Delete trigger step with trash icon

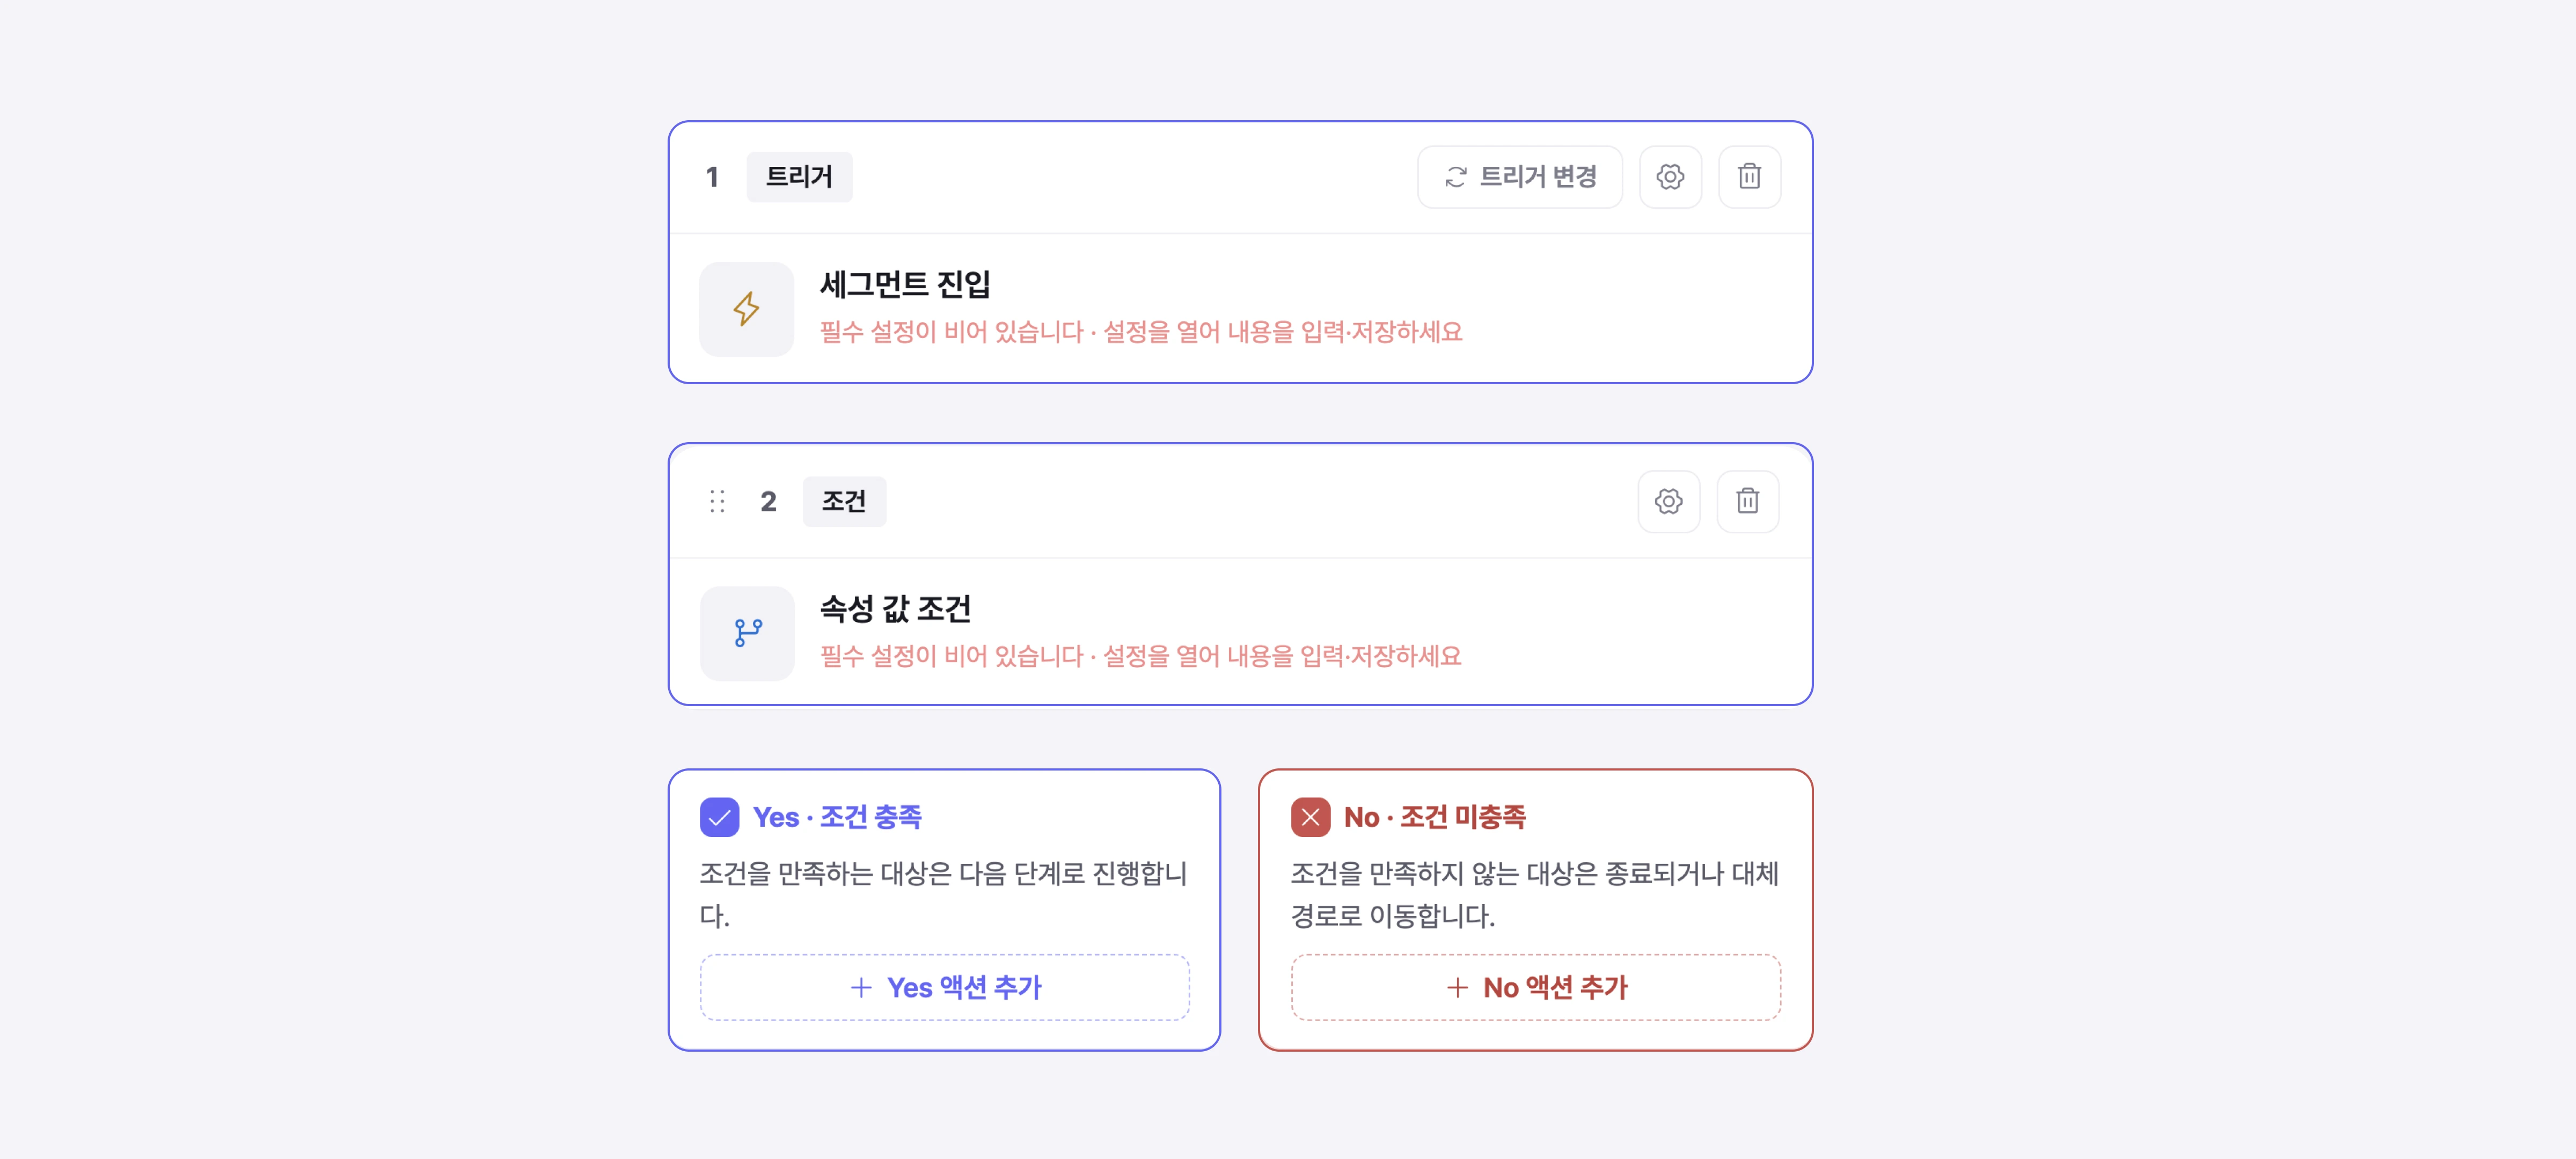click(1749, 177)
